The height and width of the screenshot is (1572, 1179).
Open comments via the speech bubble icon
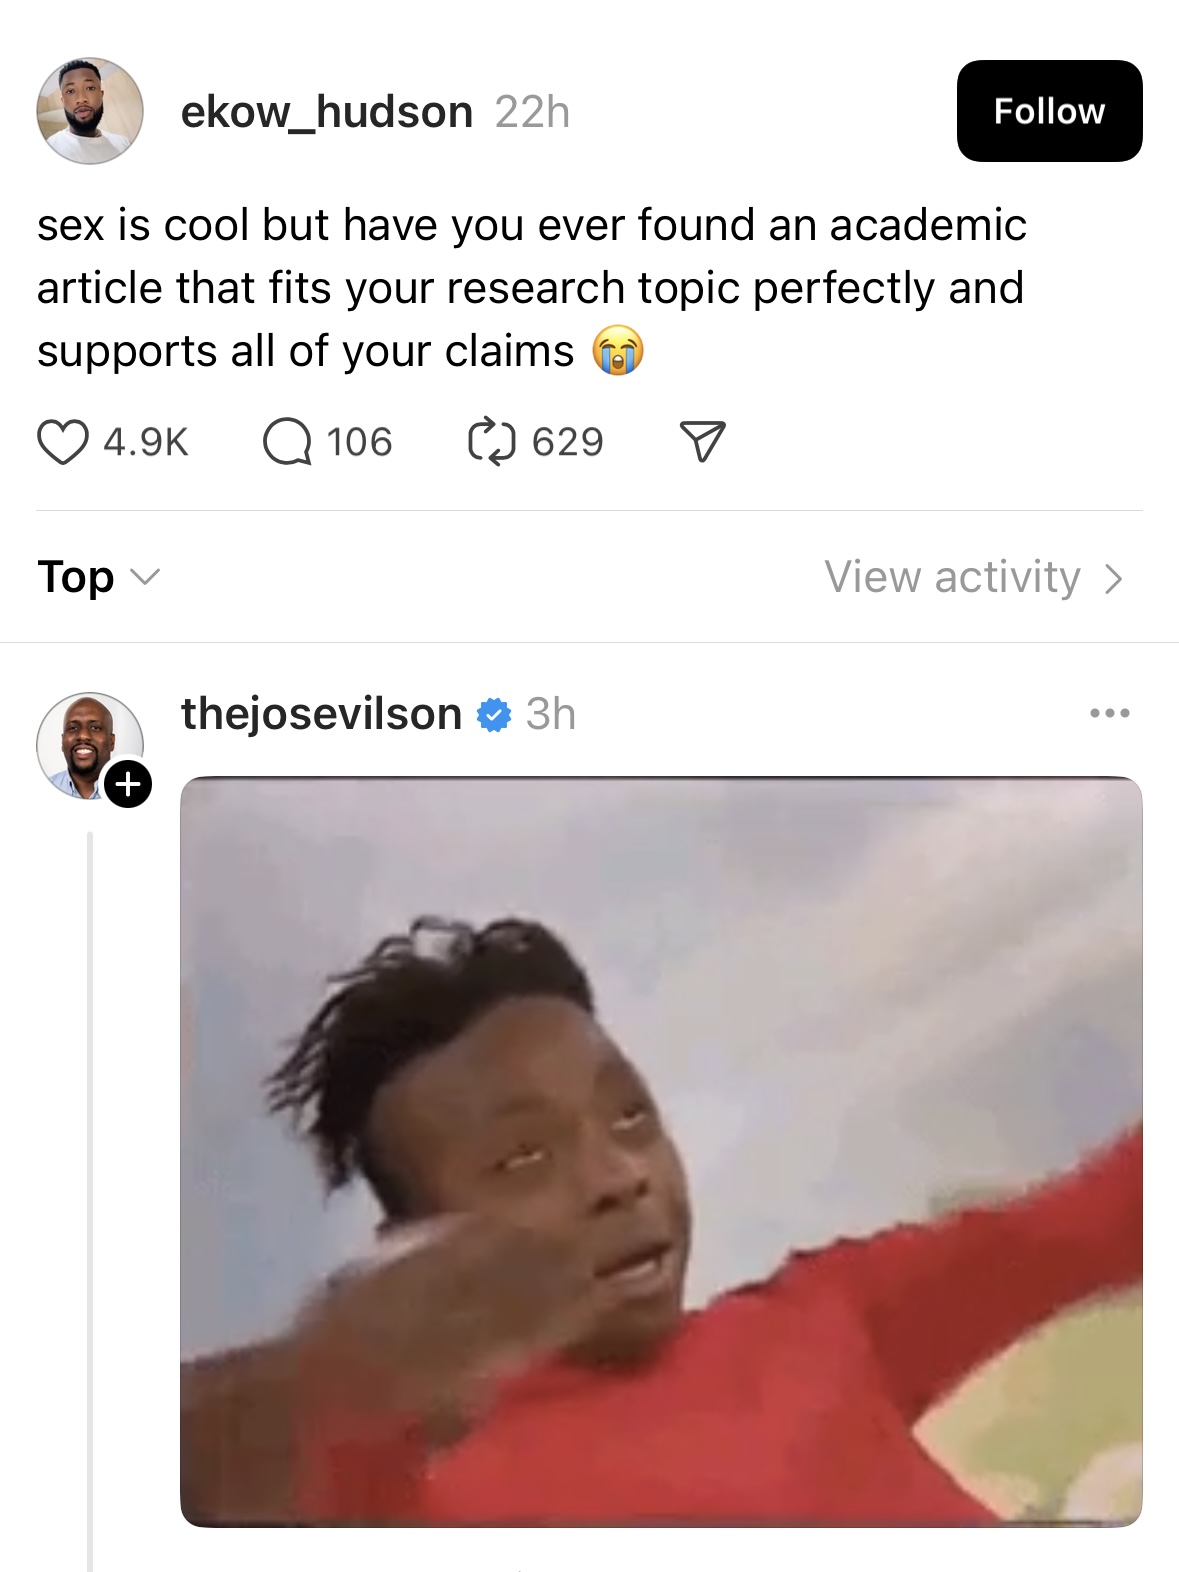(287, 442)
